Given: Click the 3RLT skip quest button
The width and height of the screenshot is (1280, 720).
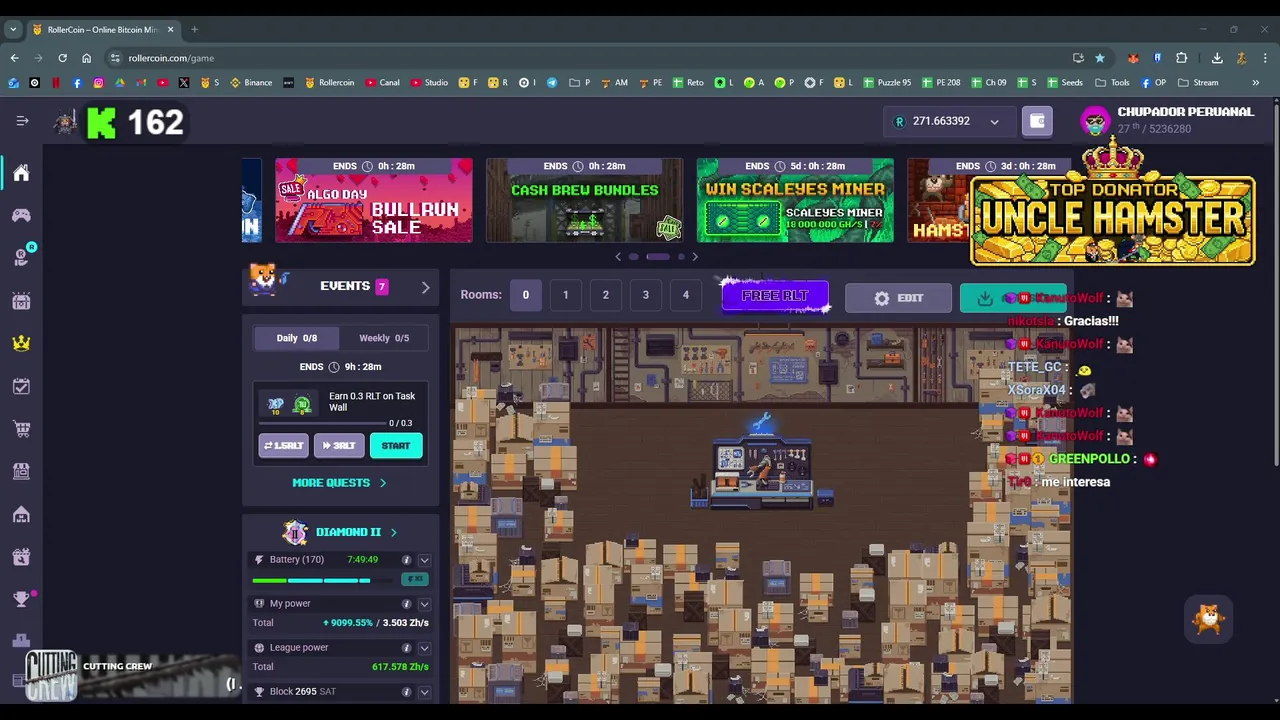Looking at the screenshot, I should 339,446.
